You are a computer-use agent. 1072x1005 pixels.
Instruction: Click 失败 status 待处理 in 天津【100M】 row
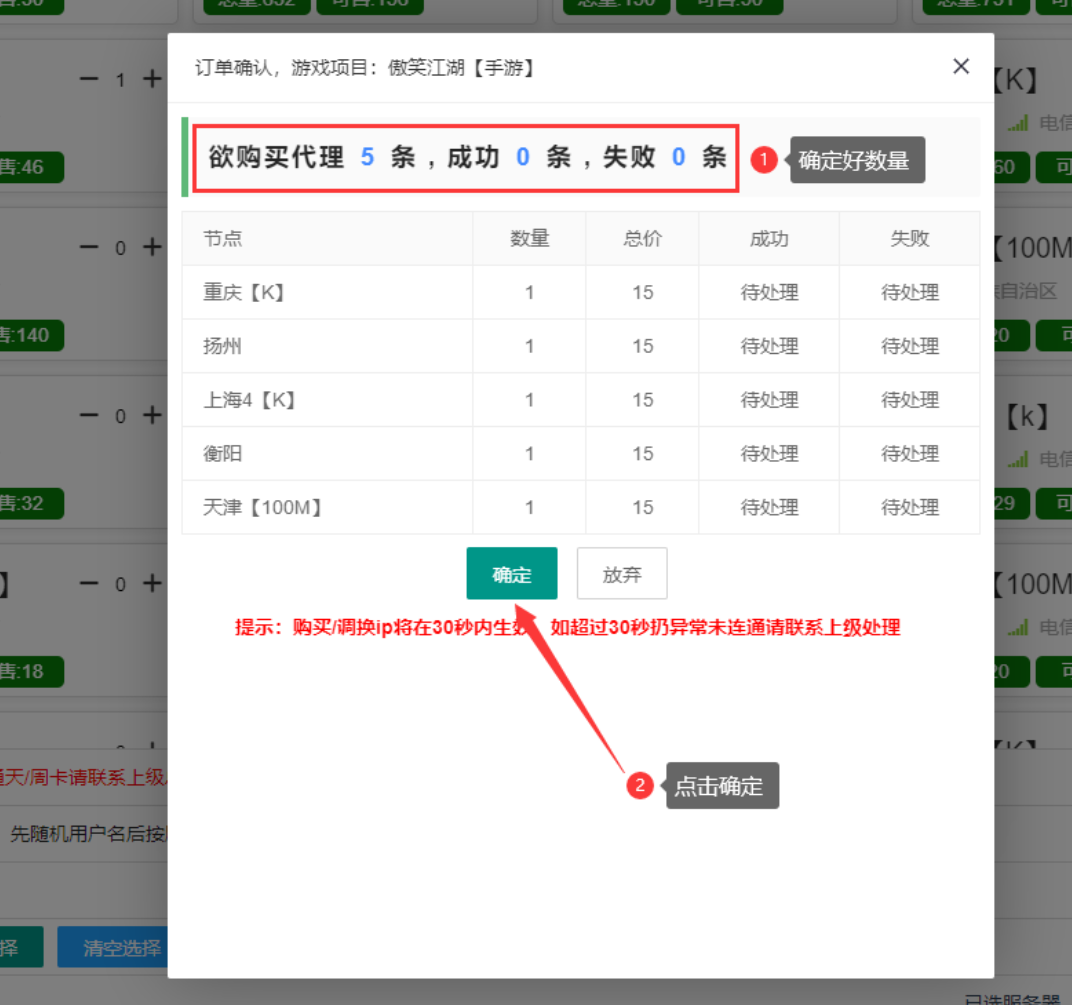(x=909, y=507)
